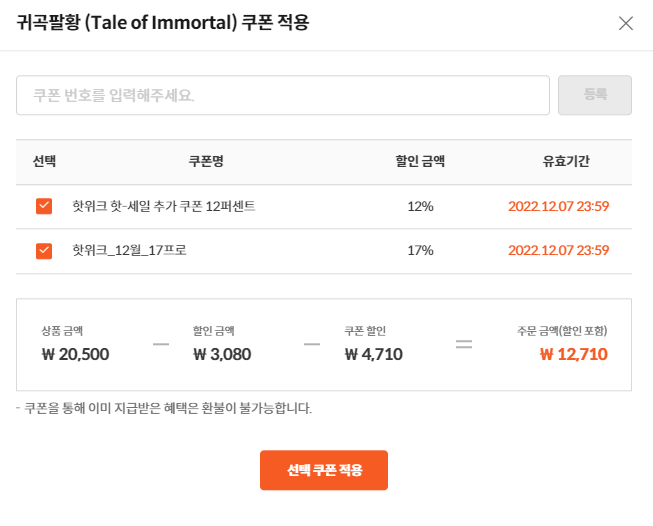The height and width of the screenshot is (526, 653).
Task: Click the ₩ 20,500 product price
Action: (75, 353)
